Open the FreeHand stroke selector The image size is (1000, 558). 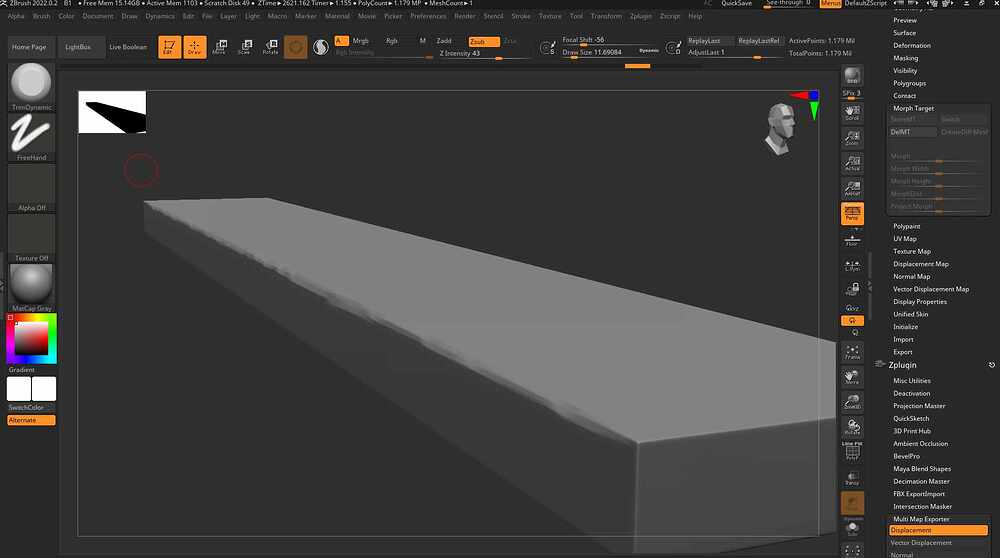click(x=31, y=136)
